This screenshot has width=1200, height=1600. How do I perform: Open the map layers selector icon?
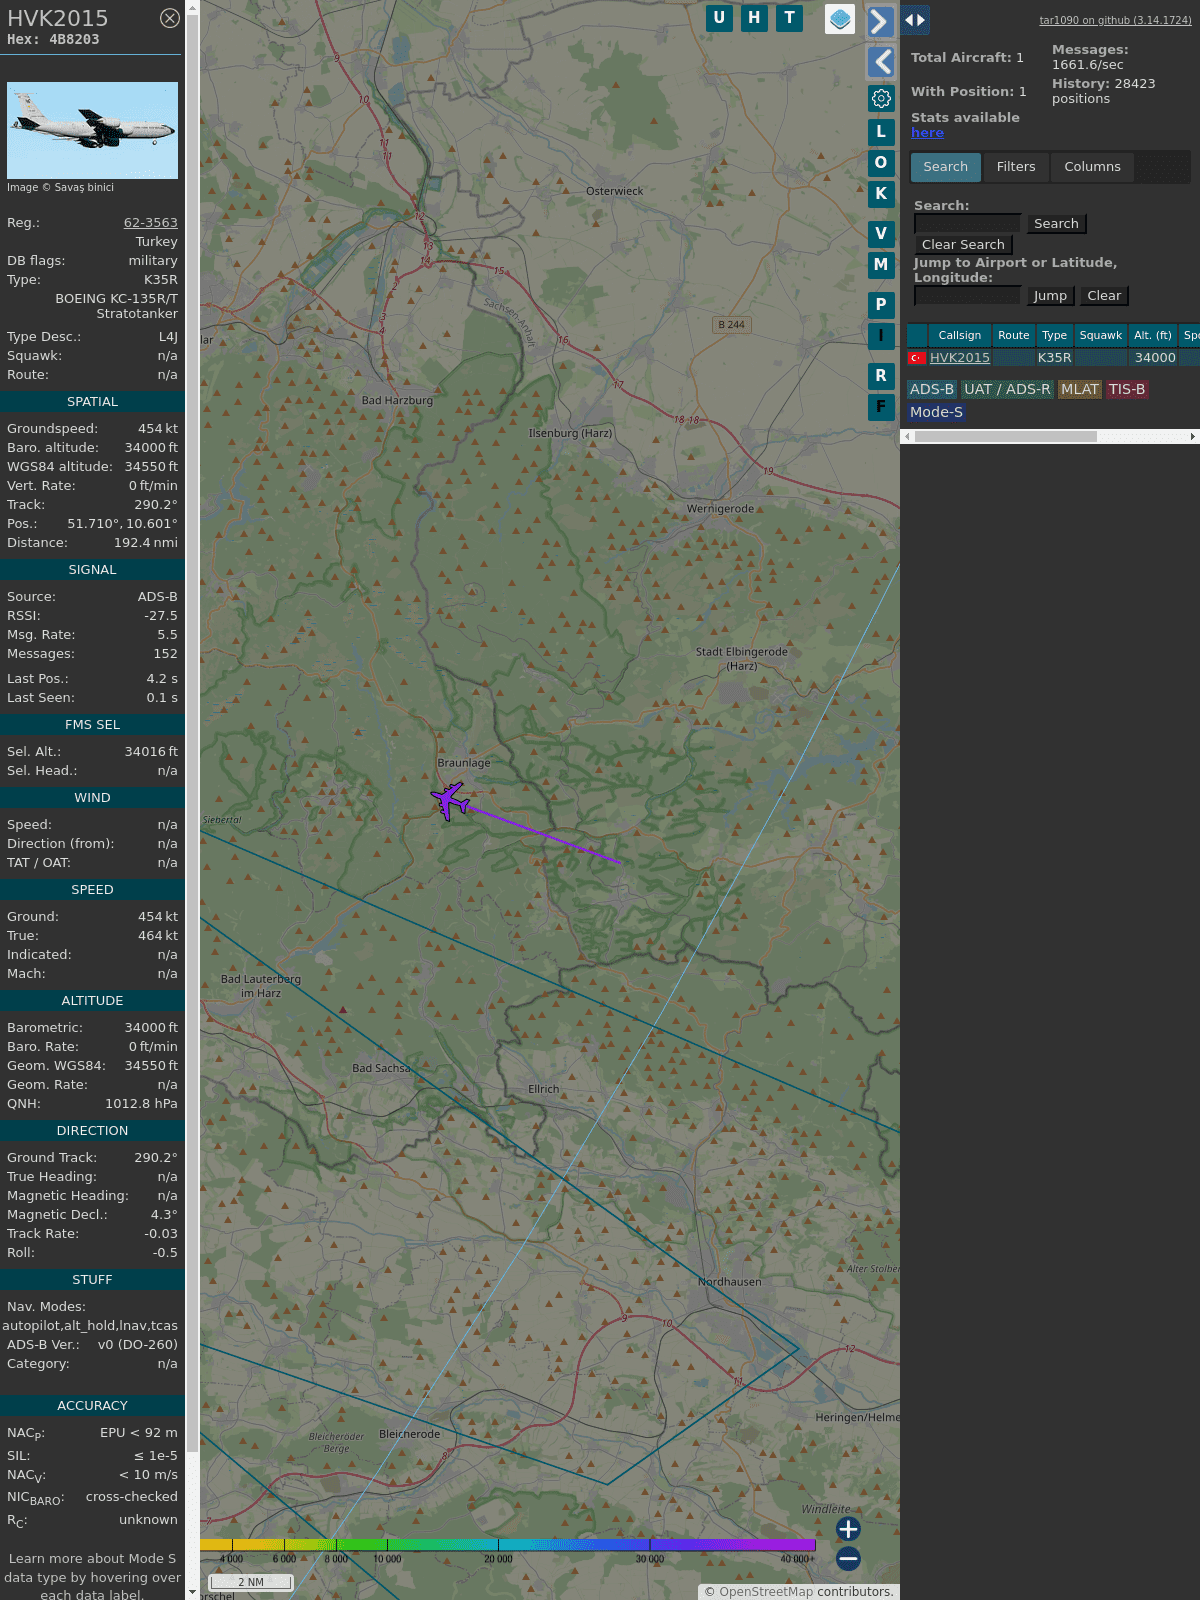[x=839, y=19]
